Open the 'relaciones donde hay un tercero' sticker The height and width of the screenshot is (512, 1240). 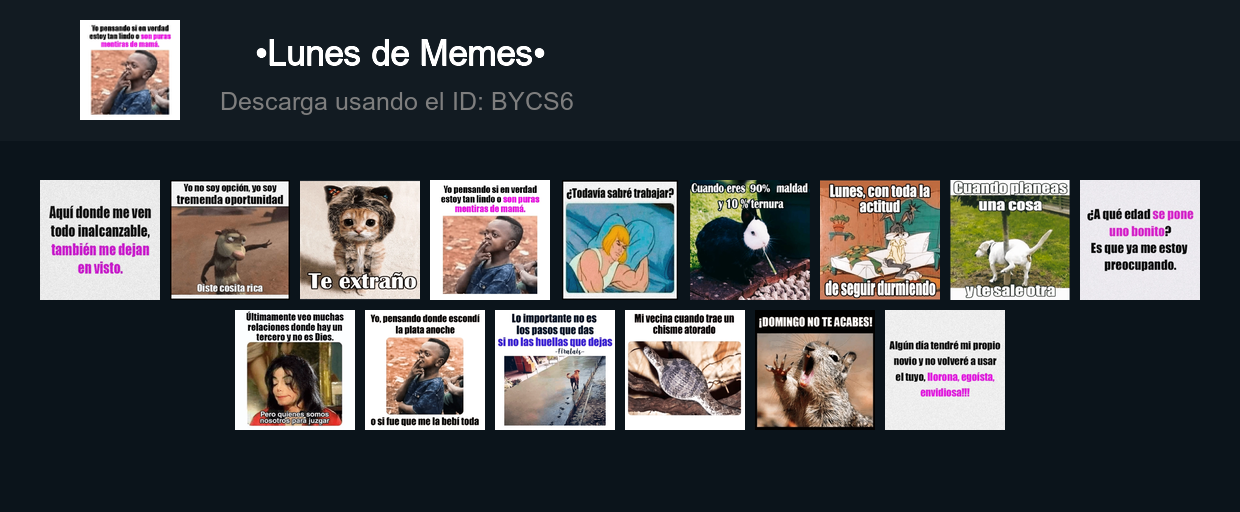295,370
